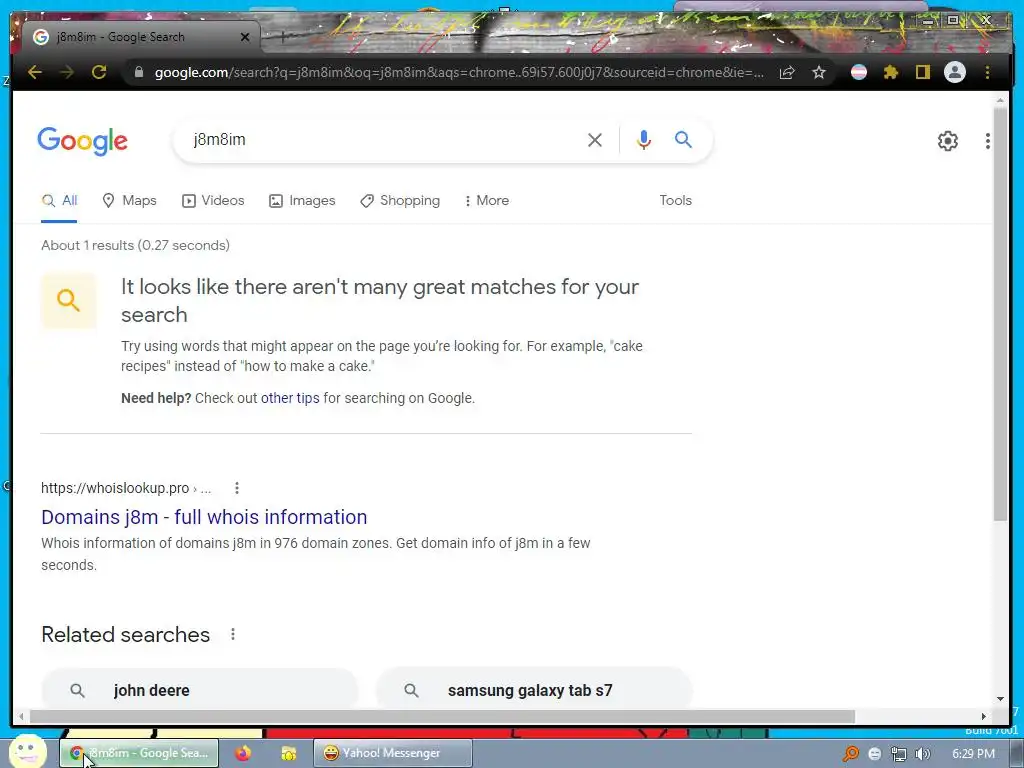This screenshot has width=1024, height=768.
Task: Share this page from the address bar
Action: [x=787, y=72]
